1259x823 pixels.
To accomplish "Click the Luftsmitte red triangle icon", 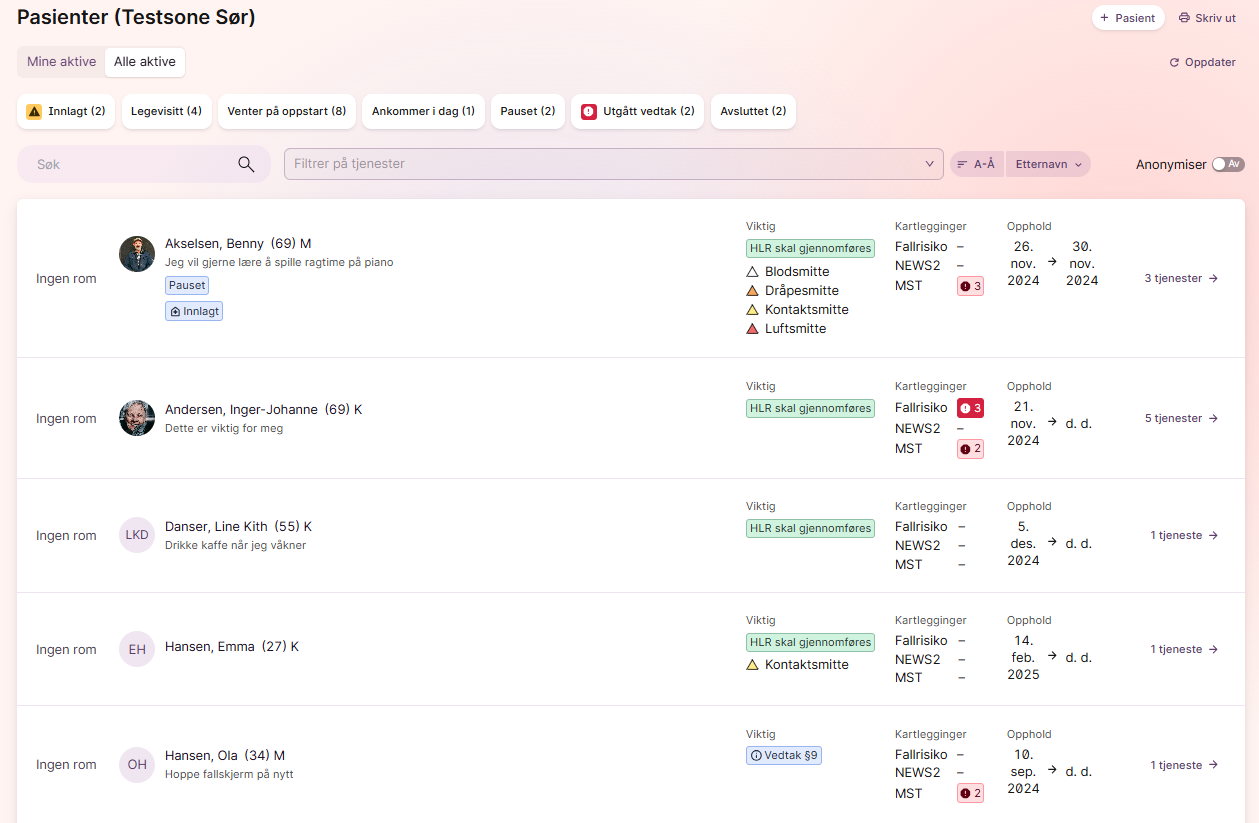I will tap(753, 329).
